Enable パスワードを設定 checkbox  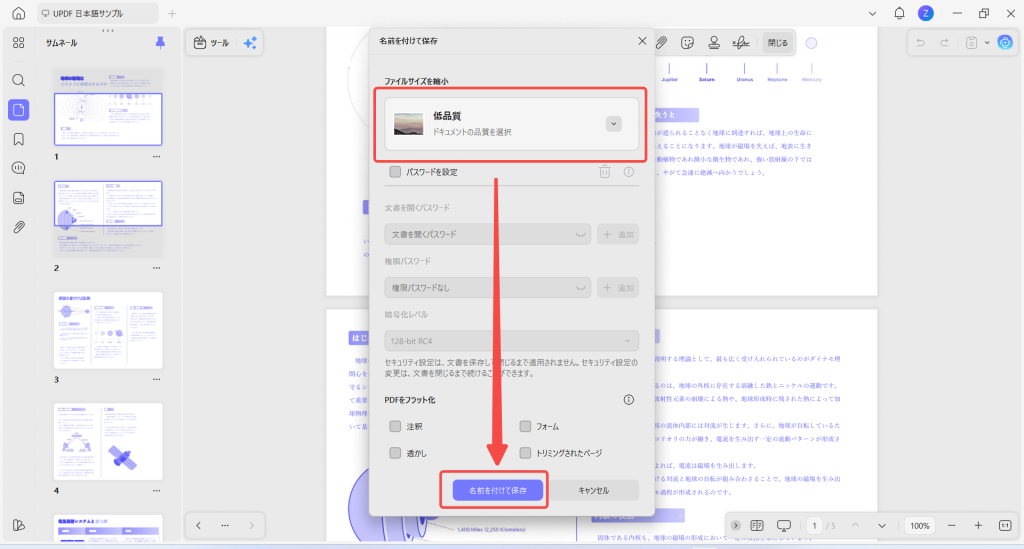click(395, 172)
